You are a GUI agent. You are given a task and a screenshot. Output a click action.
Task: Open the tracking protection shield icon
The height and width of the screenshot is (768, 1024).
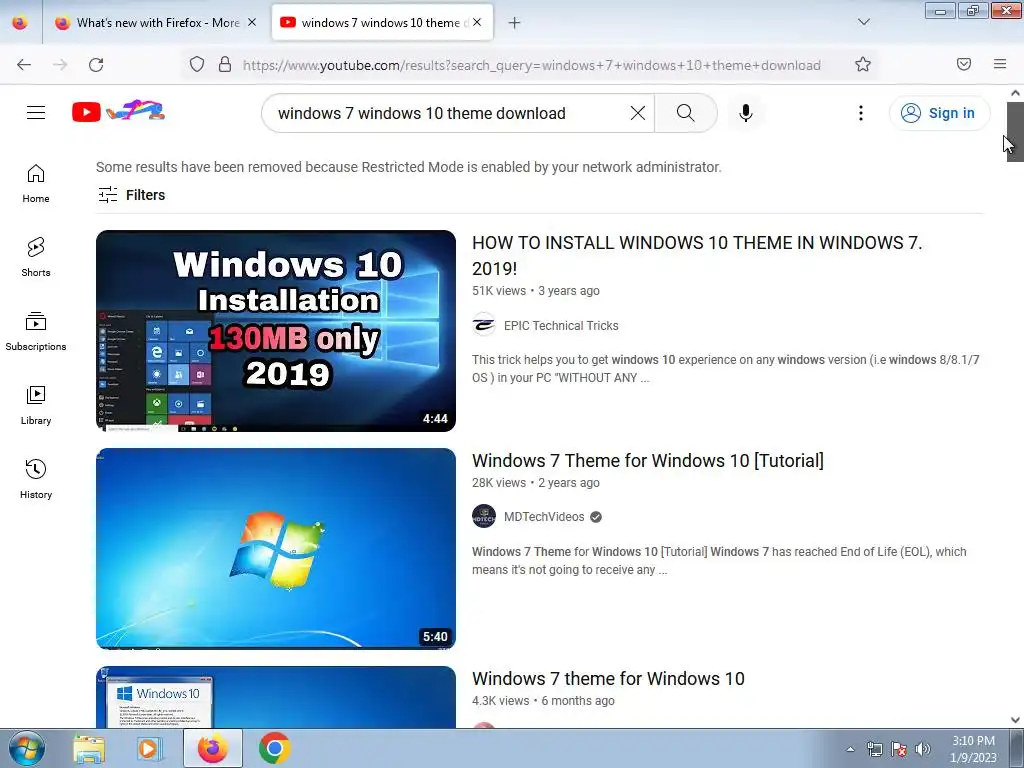click(197, 64)
